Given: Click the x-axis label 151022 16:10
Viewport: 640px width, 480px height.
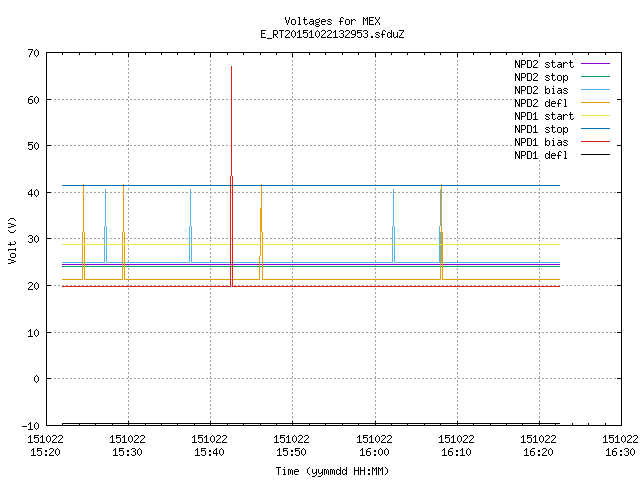Looking at the screenshot, I should coord(456,446).
